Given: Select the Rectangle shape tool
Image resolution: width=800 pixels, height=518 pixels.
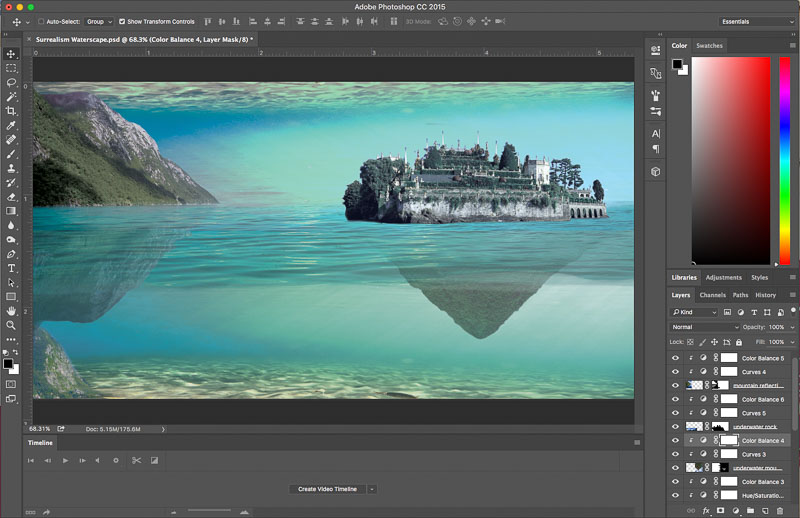Looking at the screenshot, I should coord(11,297).
